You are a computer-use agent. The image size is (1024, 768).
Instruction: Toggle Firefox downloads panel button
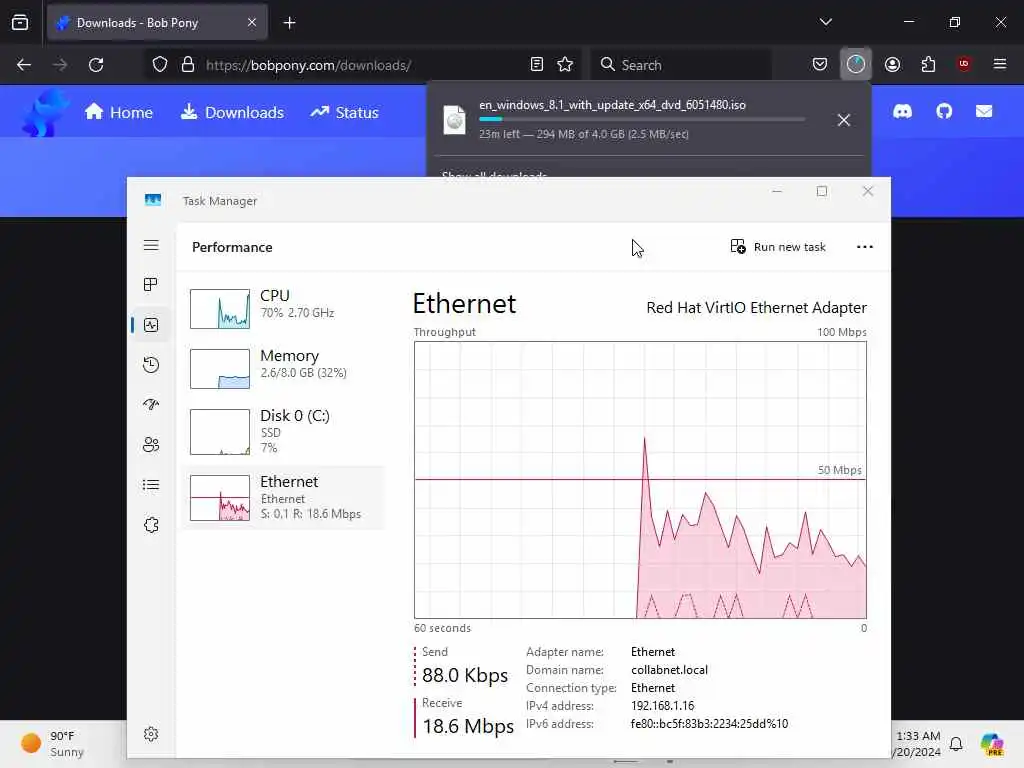point(856,65)
